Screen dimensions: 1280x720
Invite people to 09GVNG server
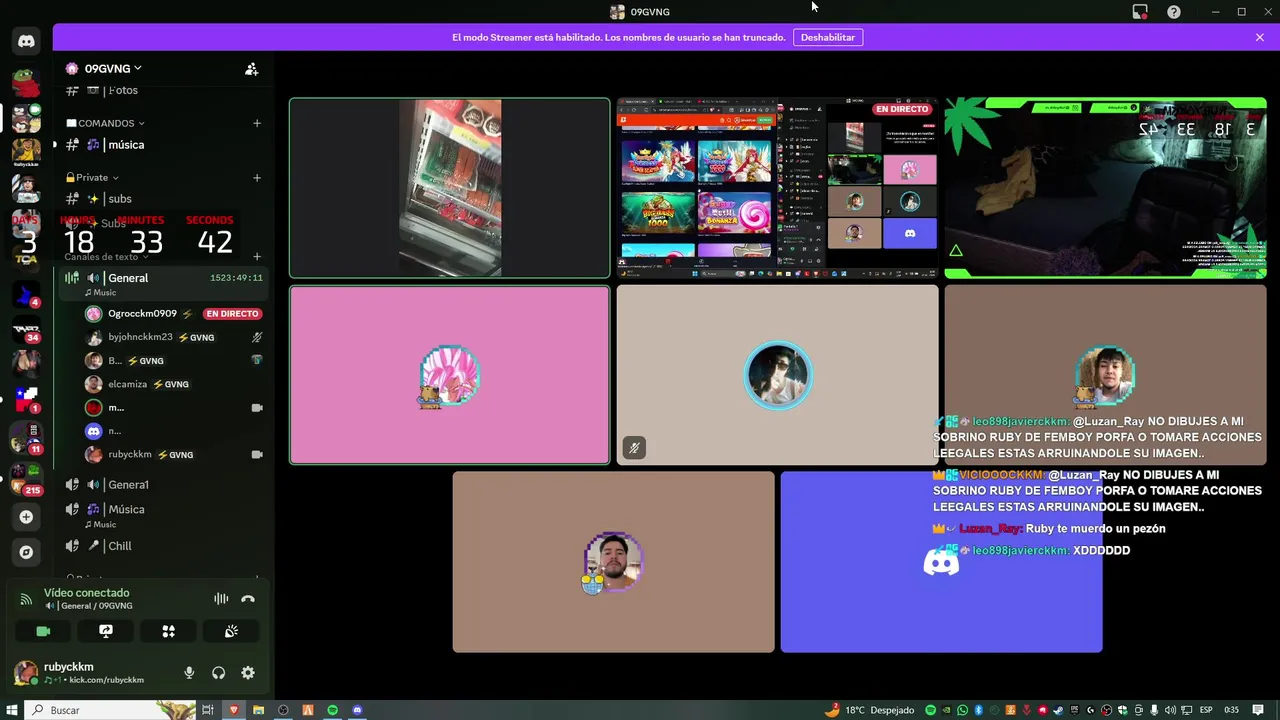pos(251,69)
